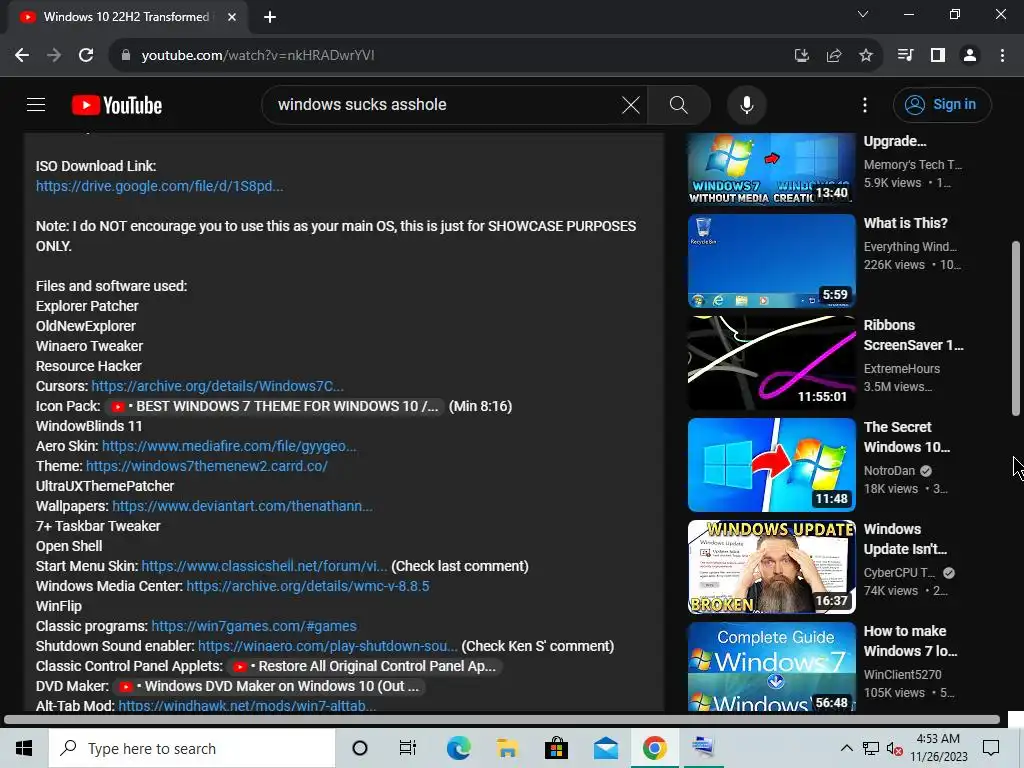Viewport: 1024px width, 768px height.
Task: Reload the current page
Action: (x=86, y=56)
